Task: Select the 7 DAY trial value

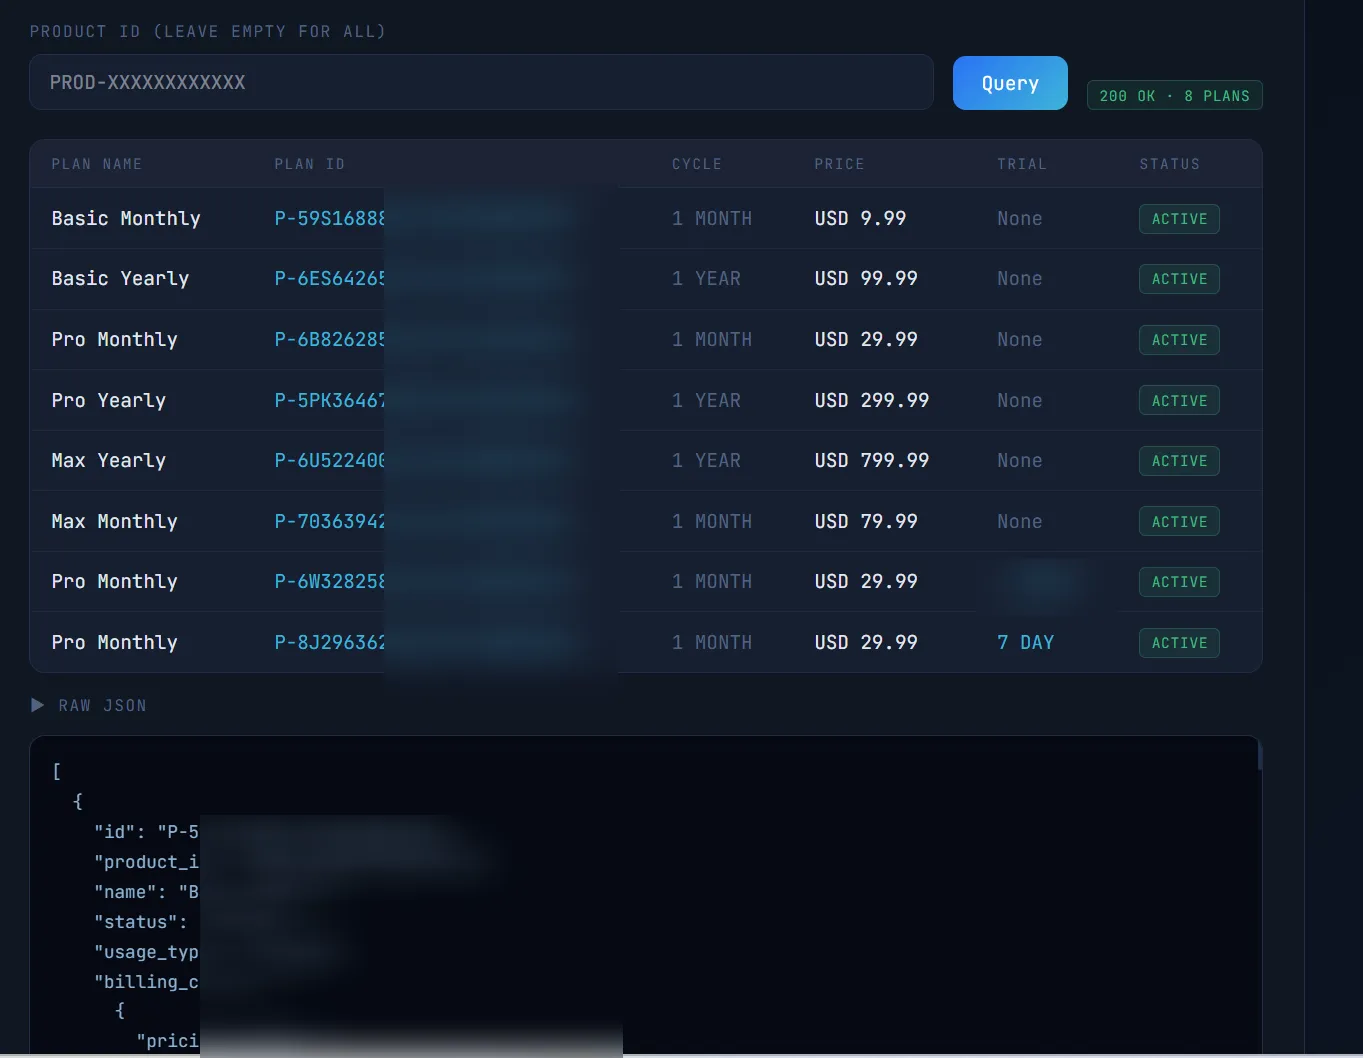Action: pyautogui.click(x=1025, y=643)
